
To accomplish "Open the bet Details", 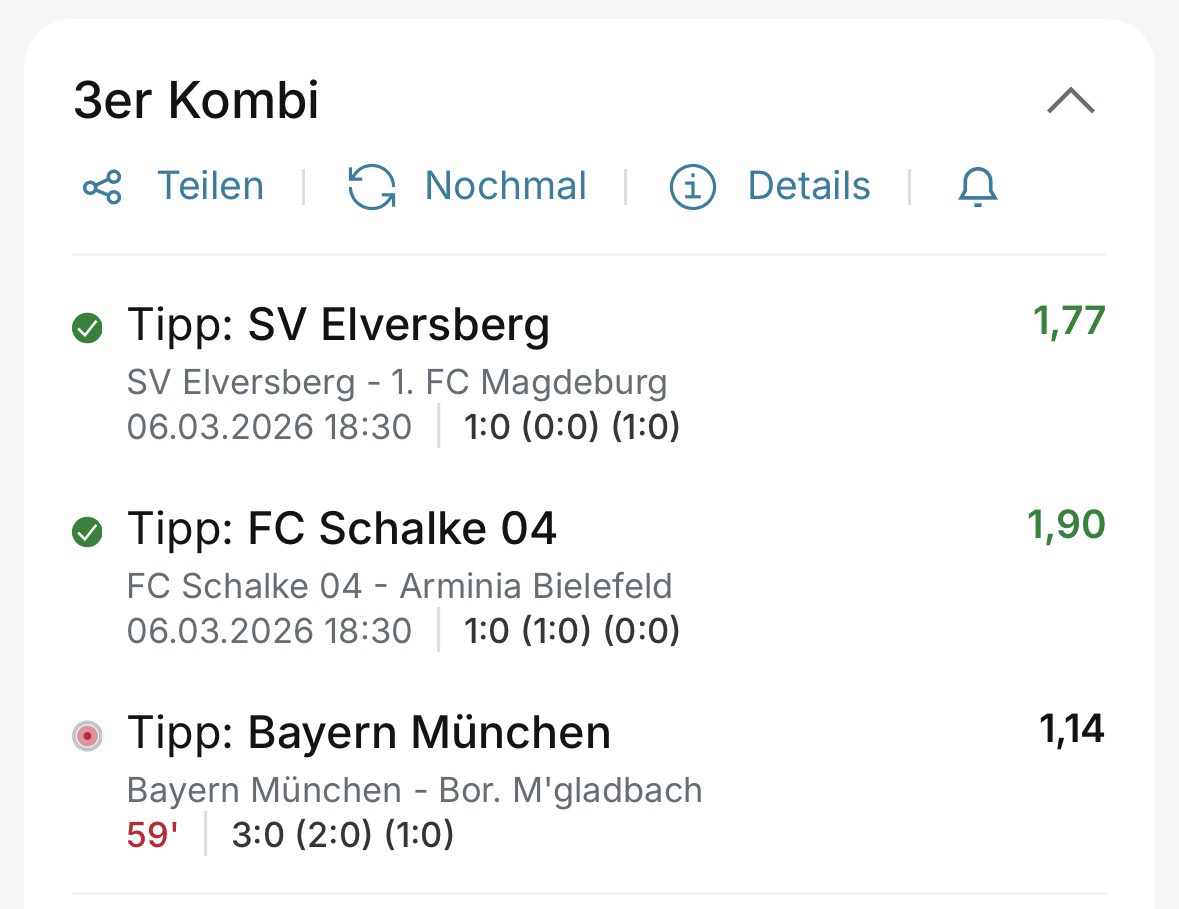I will (808, 187).
